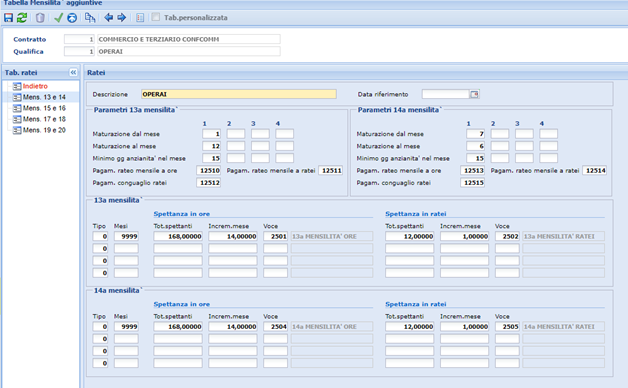Select Mens. 13 e 14 tree item
Viewport: 628px width, 388px height.
pyautogui.click(x=44, y=97)
